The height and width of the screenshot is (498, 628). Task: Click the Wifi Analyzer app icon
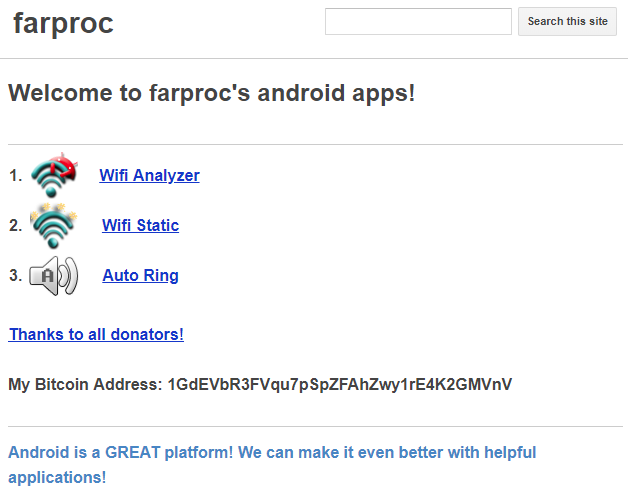[x=54, y=175]
